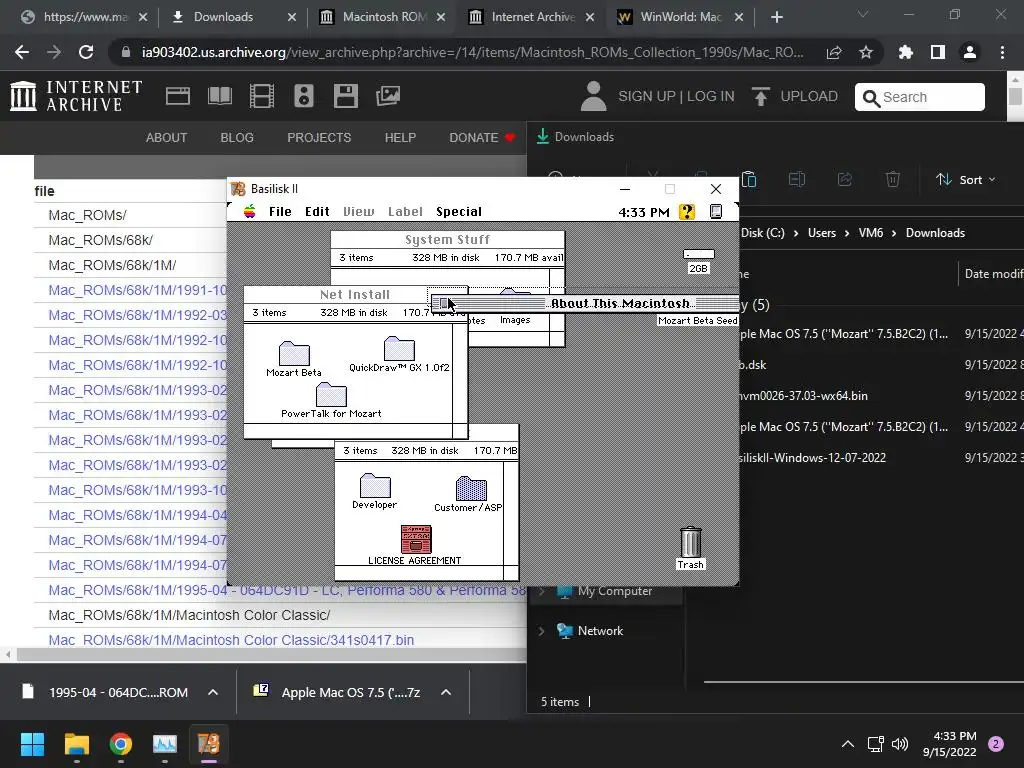
Task: Click the System Stuff window title bar
Action: tap(447, 240)
